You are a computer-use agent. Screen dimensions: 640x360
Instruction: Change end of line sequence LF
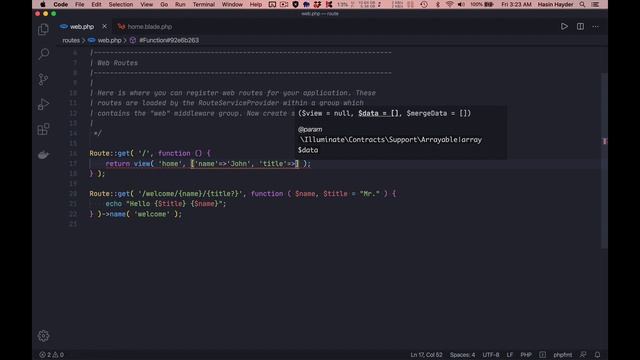coord(510,355)
